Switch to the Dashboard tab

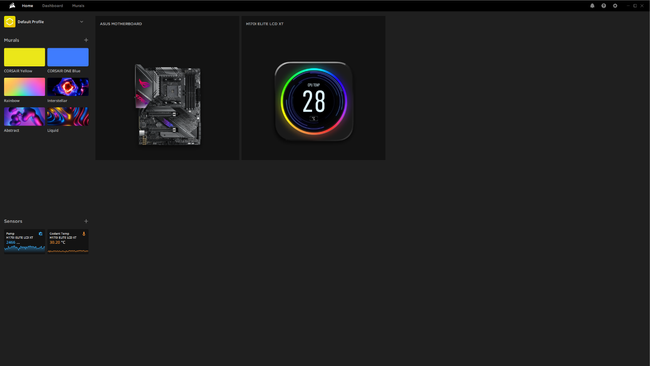pyautogui.click(x=53, y=6)
